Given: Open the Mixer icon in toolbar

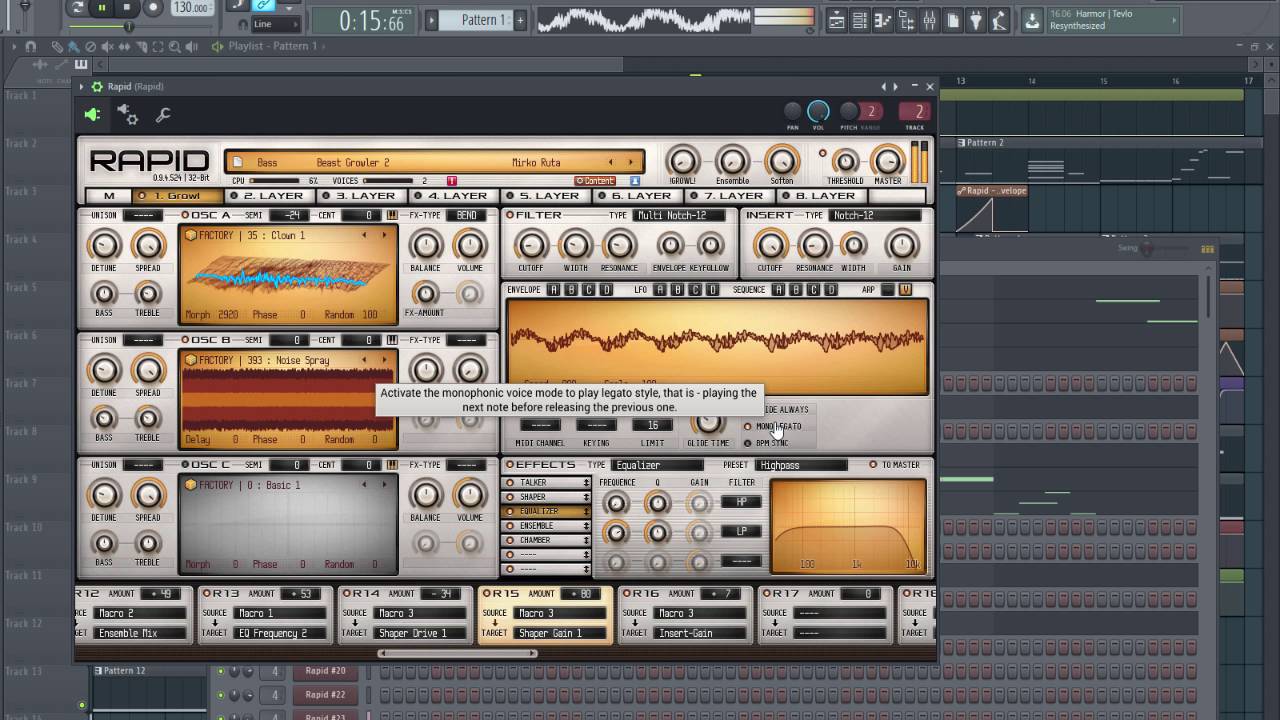Looking at the screenshot, I should tap(929, 20).
